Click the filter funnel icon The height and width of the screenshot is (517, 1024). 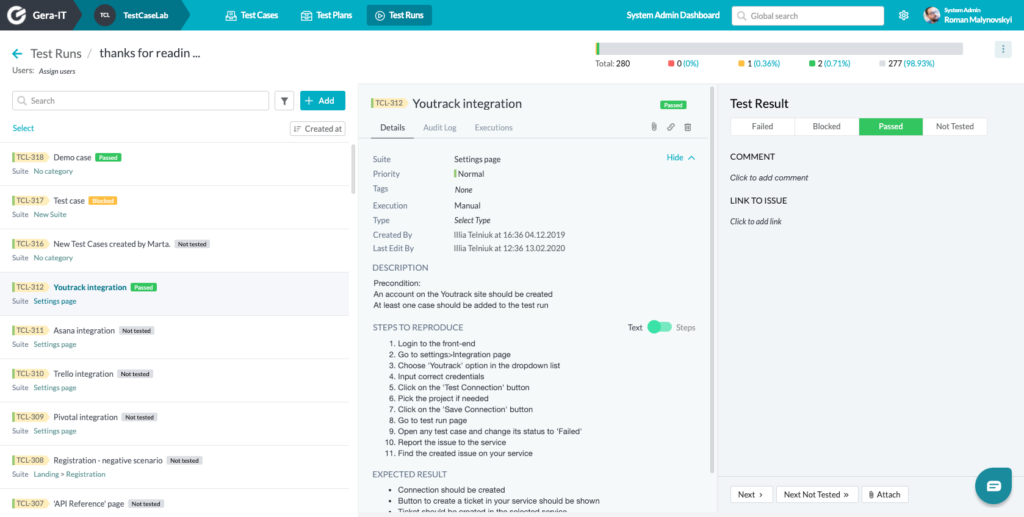click(284, 101)
